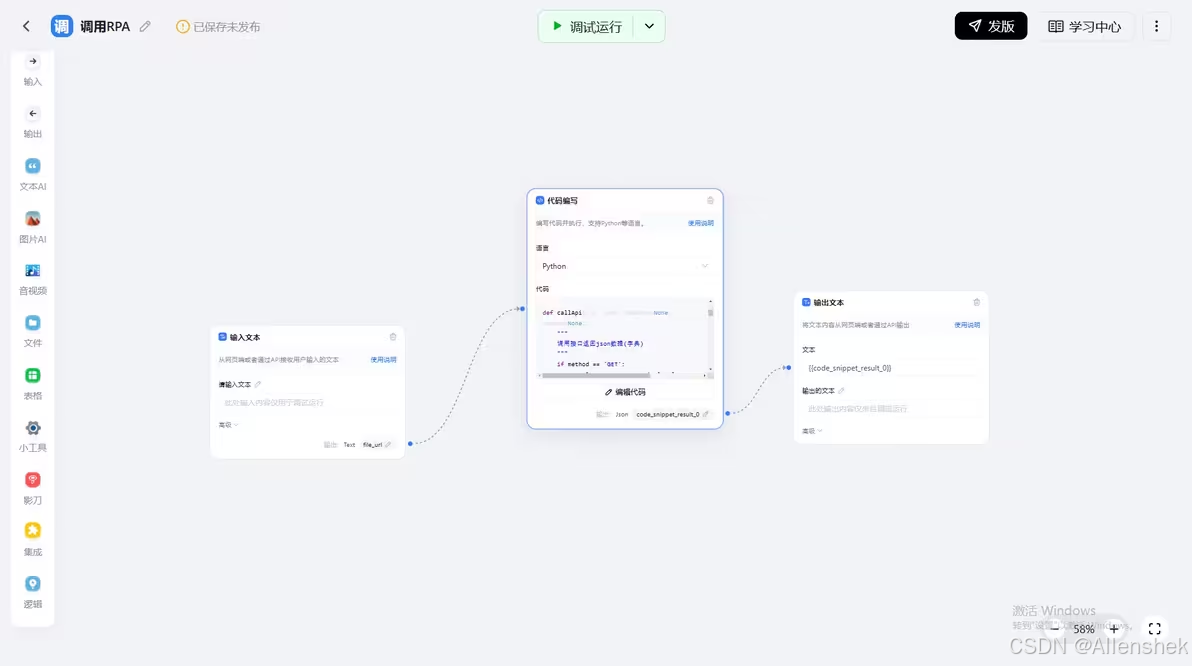Viewport: 1192px width, 666px height.
Task: Open 使用说明 link in 输出文本 node
Action: (967, 325)
